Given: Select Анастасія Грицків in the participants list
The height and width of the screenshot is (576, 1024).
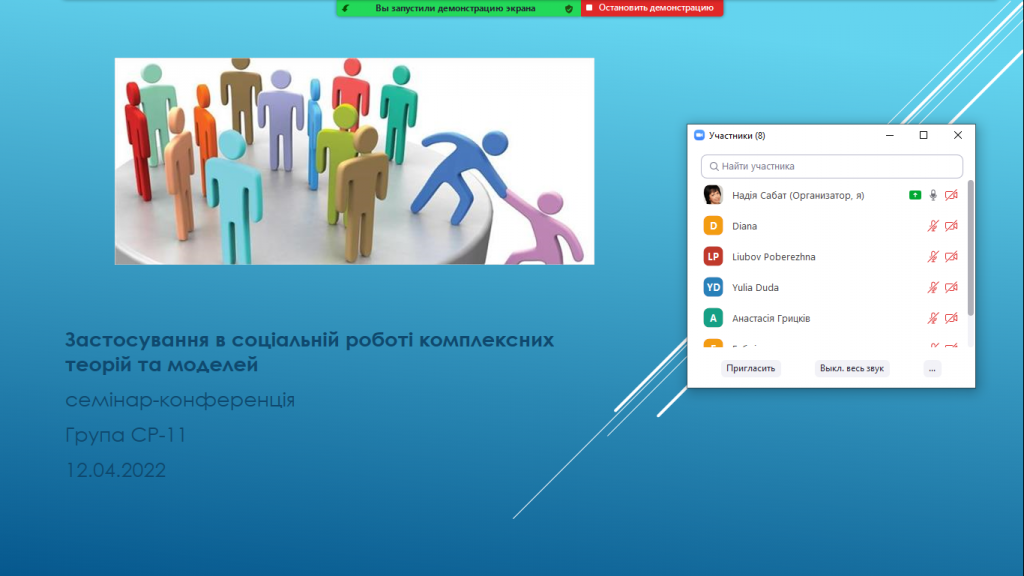Looking at the screenshot, I should click(x=771, y=319).
